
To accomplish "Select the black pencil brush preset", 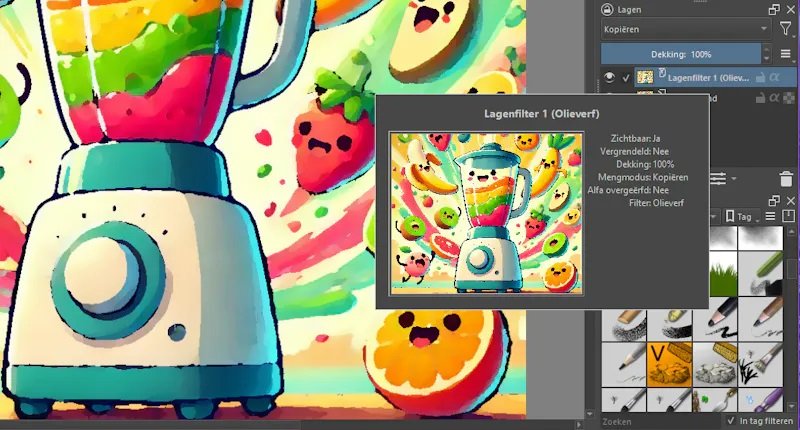I will [x=715, y=320].
